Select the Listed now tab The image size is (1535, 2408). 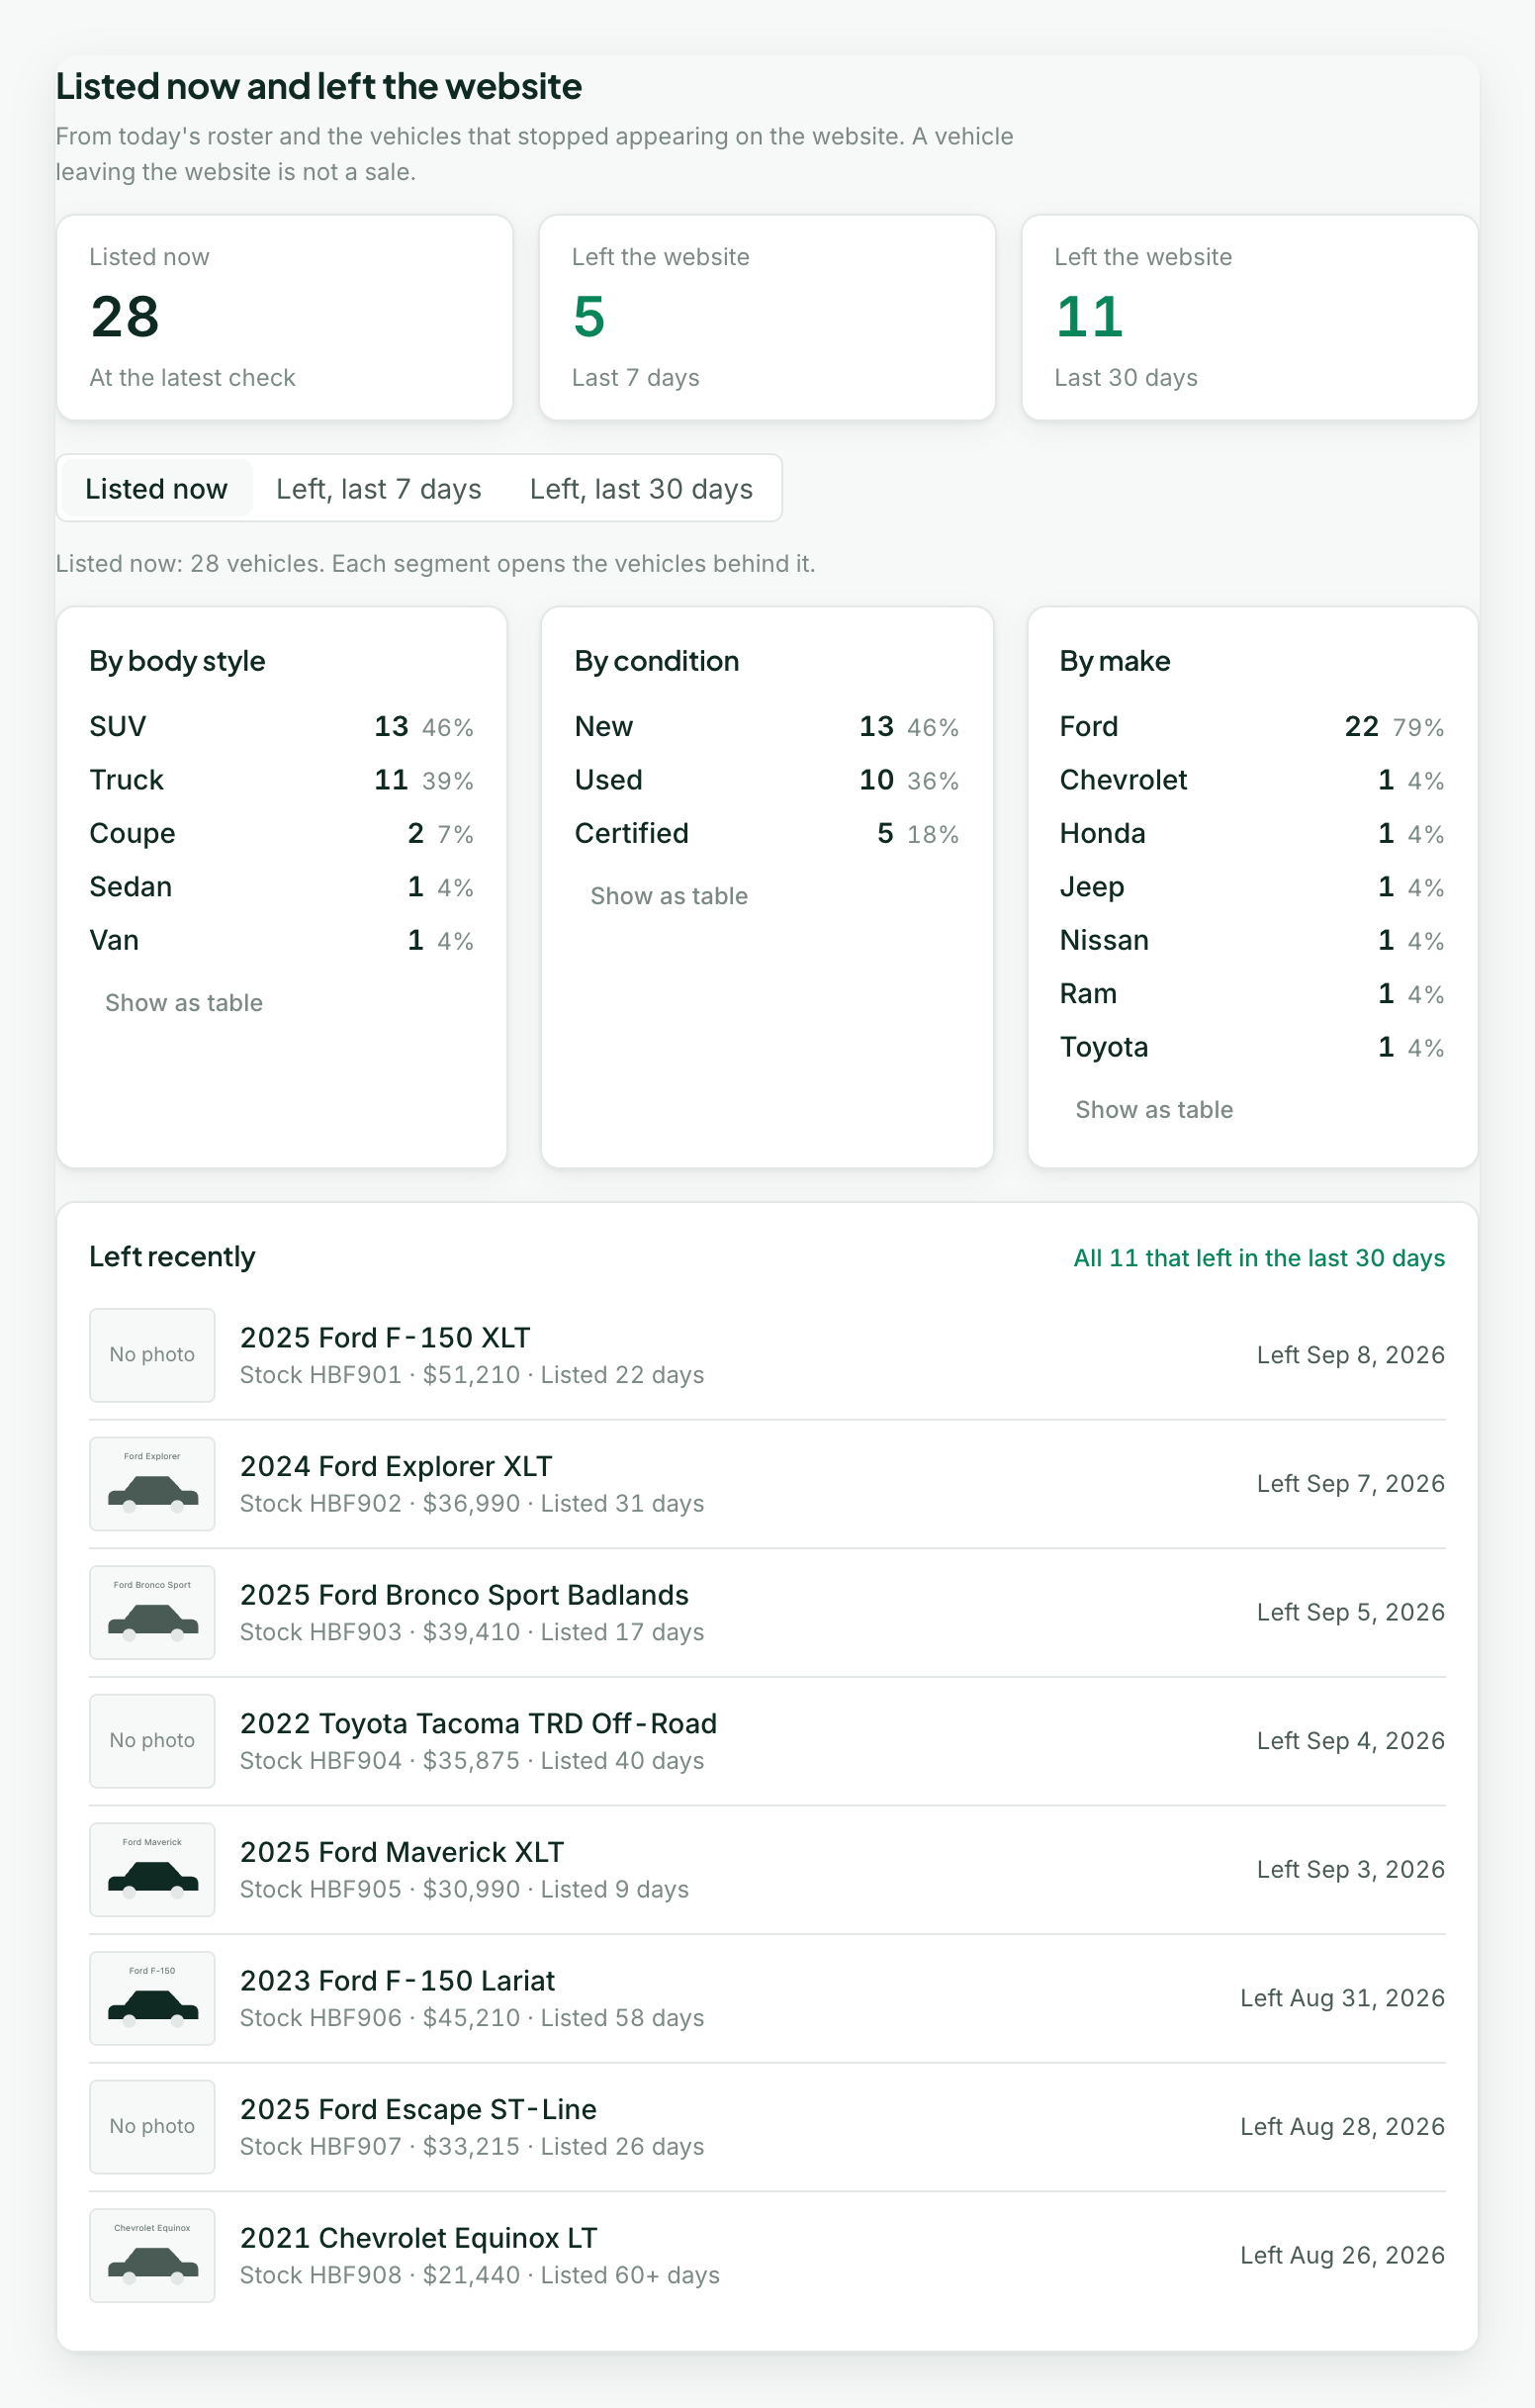pyautogui.click(x=156, y=488)
